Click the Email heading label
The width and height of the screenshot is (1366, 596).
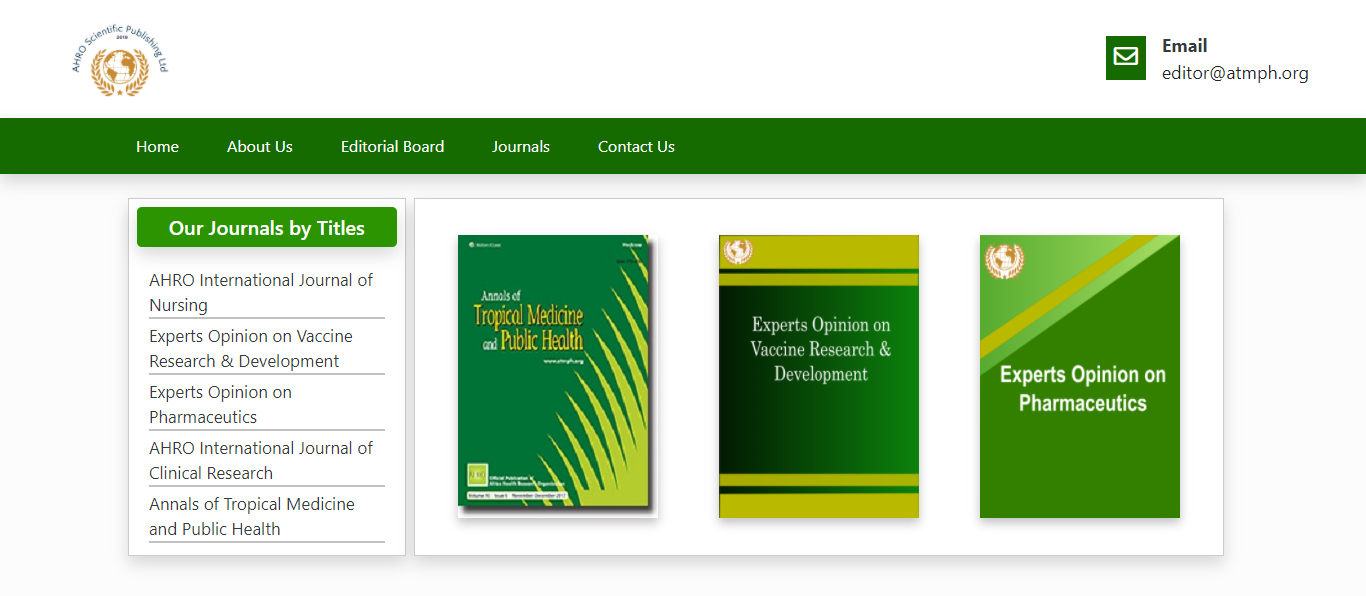[1184, 46]
